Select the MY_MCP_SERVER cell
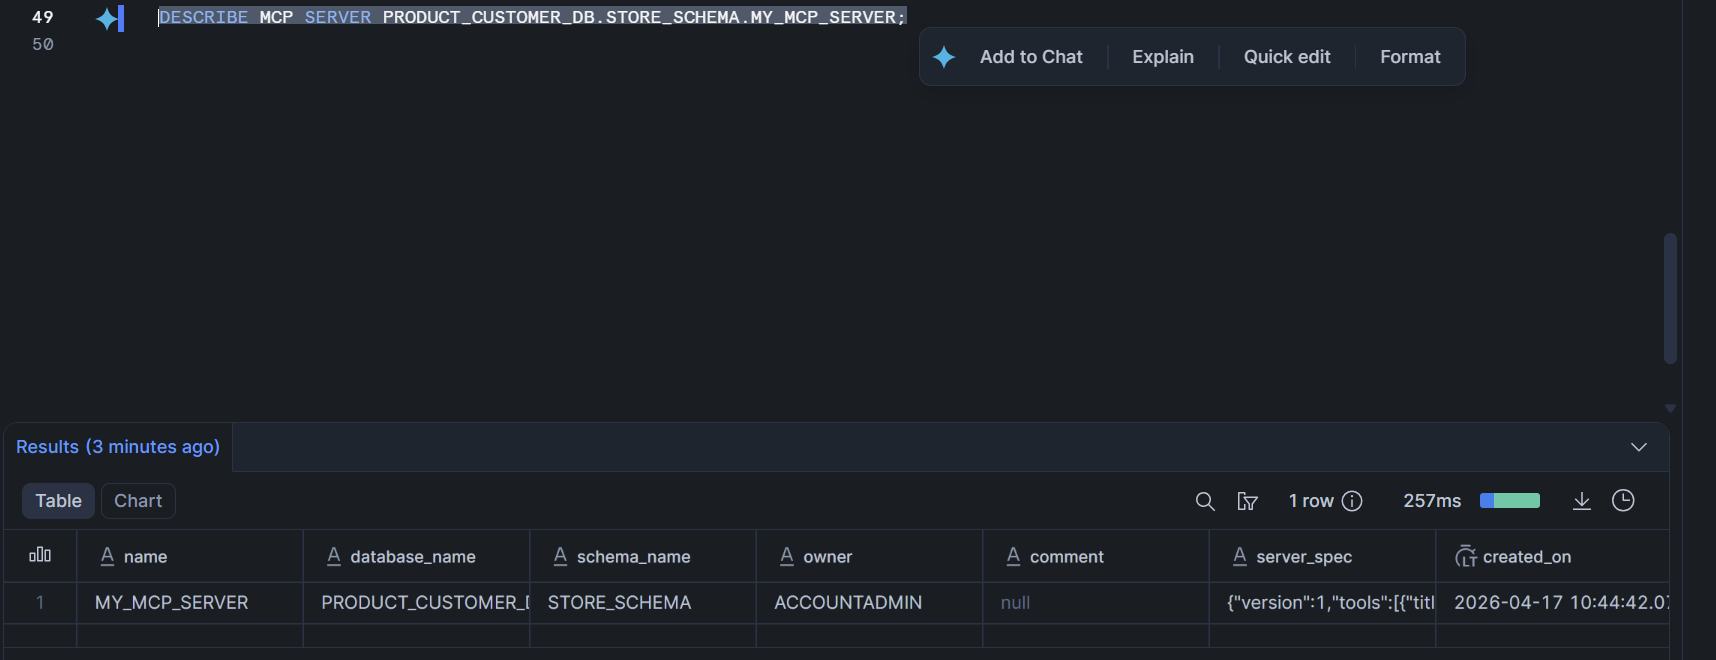The height and width of the screenshot is (660, 1716). pos(190,603)
